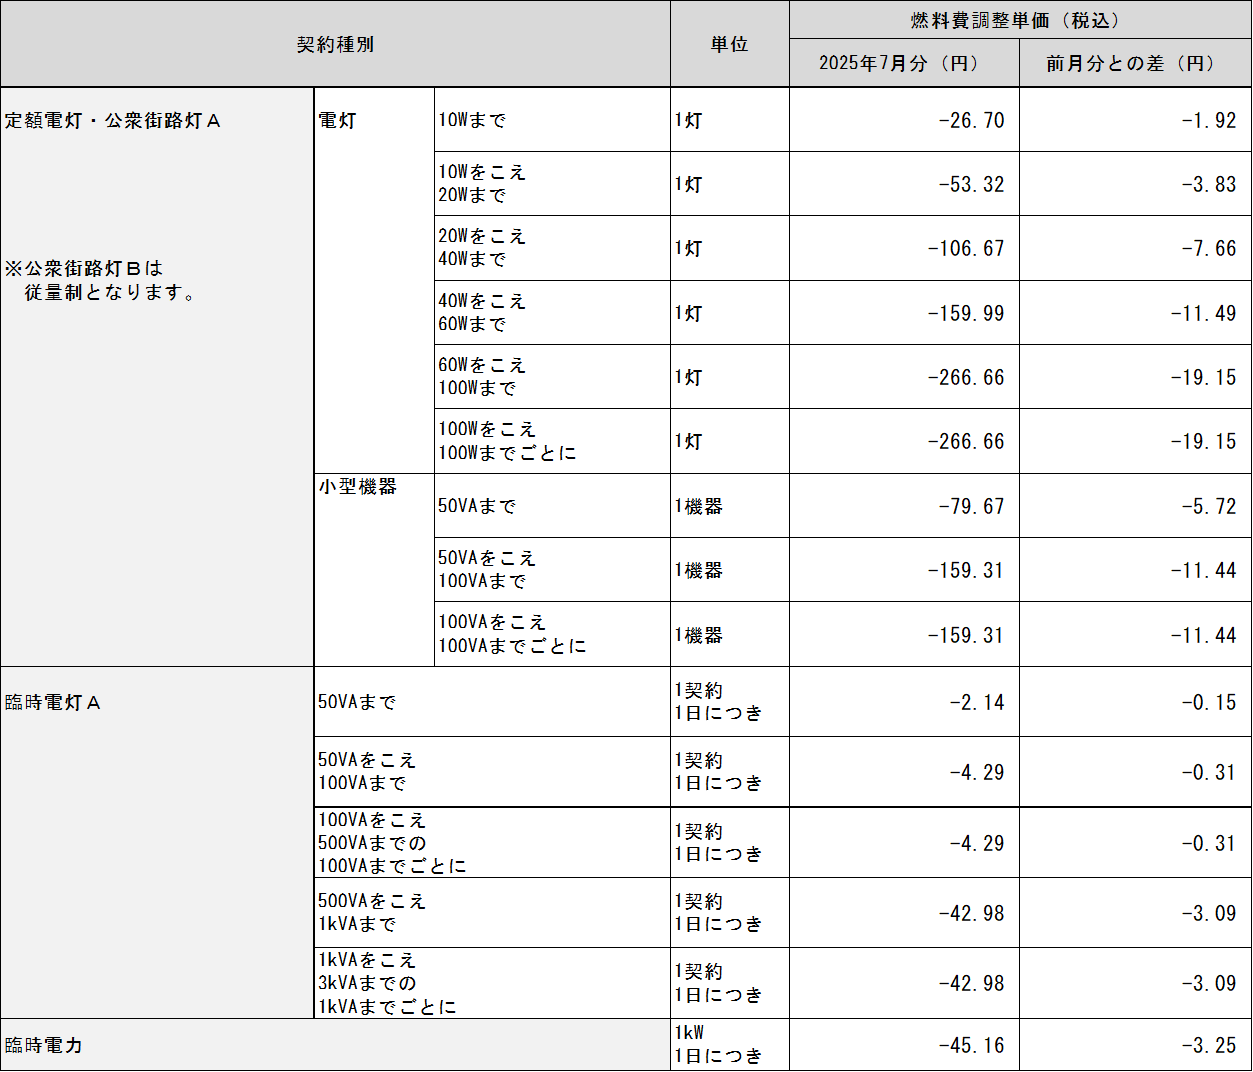The height and width of the screenshot is (1072, 1253).
Task: Select the 20Wをこえ40Wまで row label
Action: [482, 248]
